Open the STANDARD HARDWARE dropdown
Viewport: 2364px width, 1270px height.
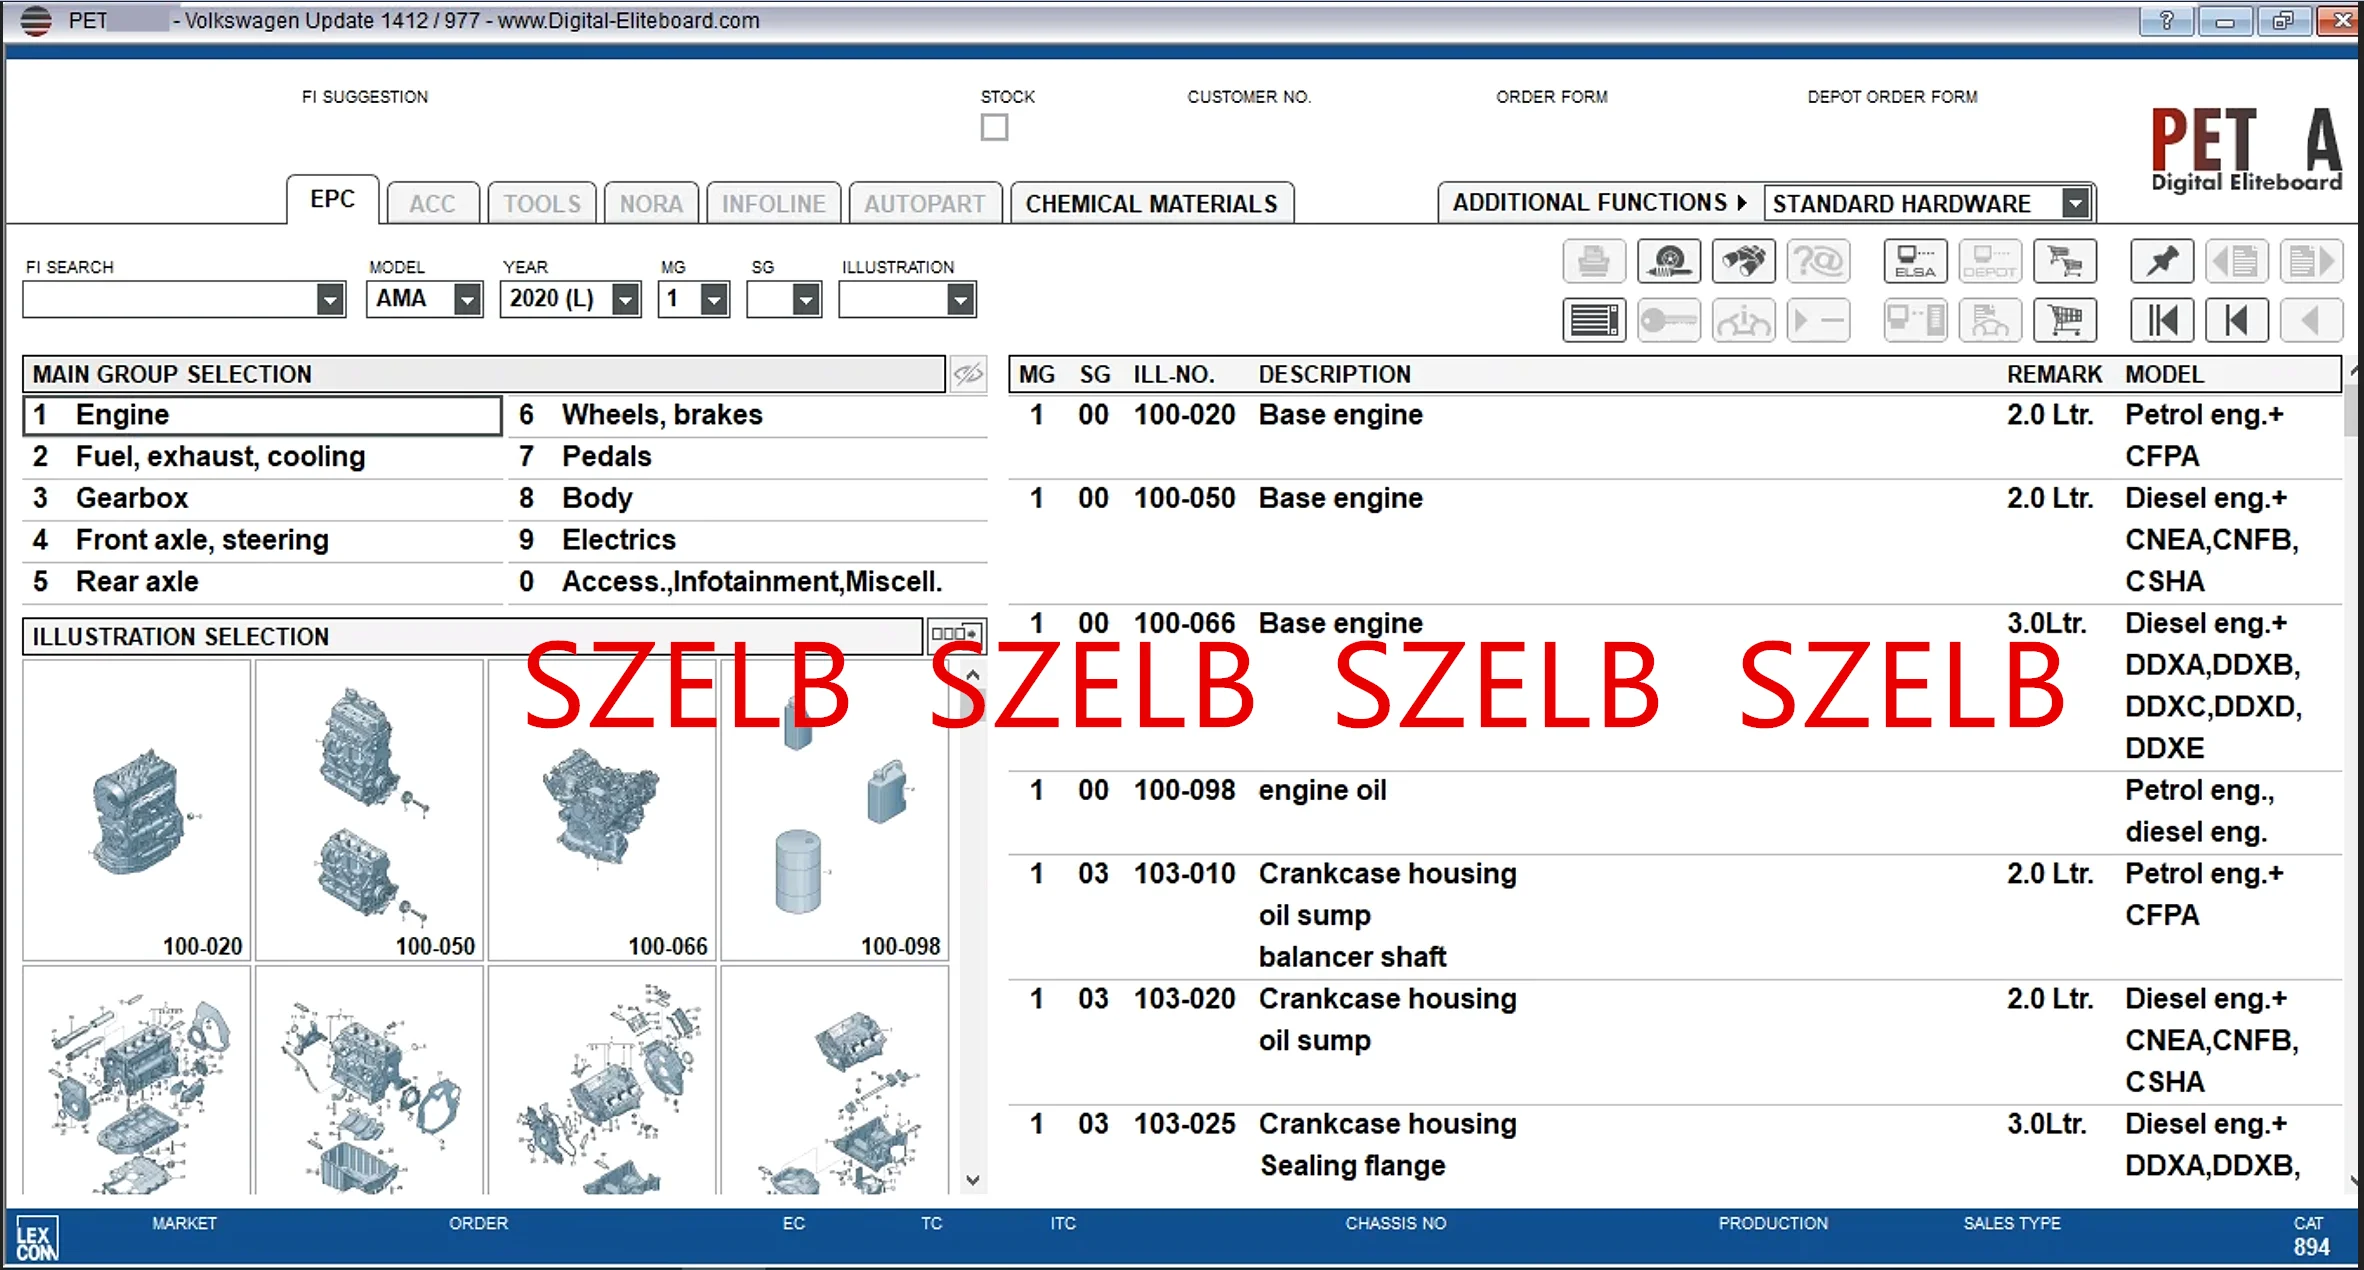tap(2076, 204)
